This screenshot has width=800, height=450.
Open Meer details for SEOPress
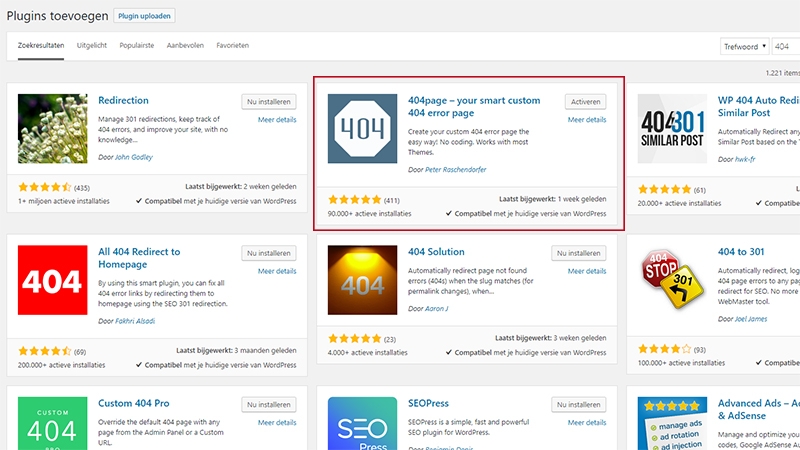tap(587, 422)
